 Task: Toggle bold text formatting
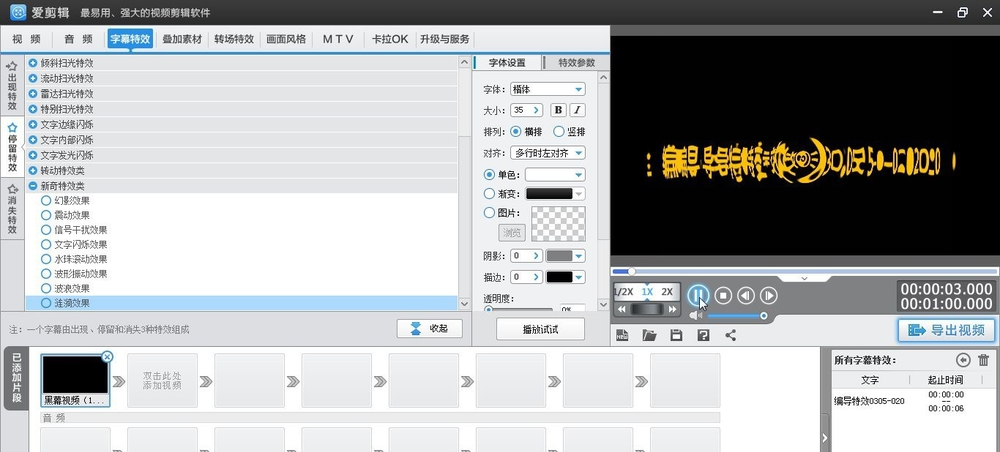tap(558, 110)
